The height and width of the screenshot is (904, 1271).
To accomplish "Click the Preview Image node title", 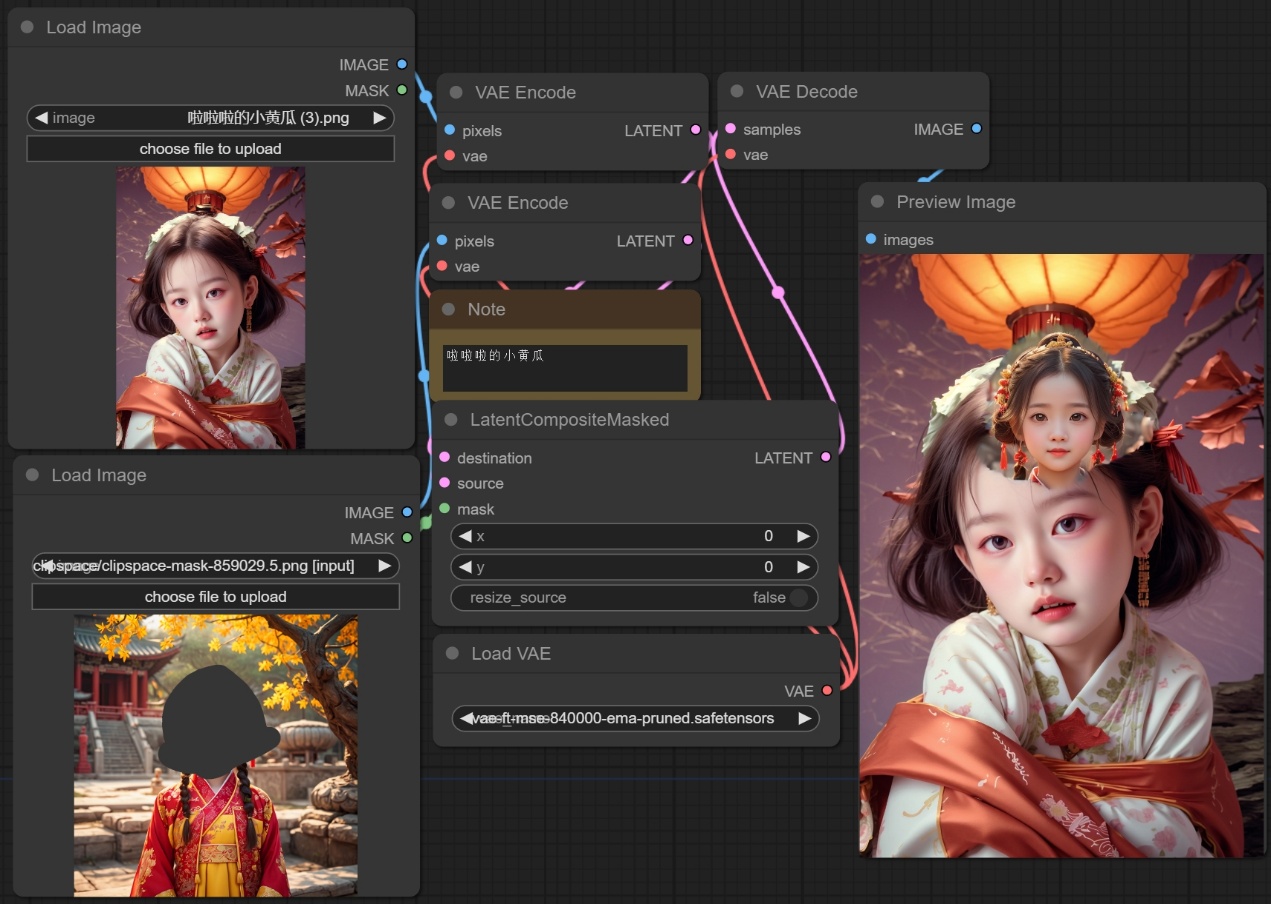I will click(955, 202).
